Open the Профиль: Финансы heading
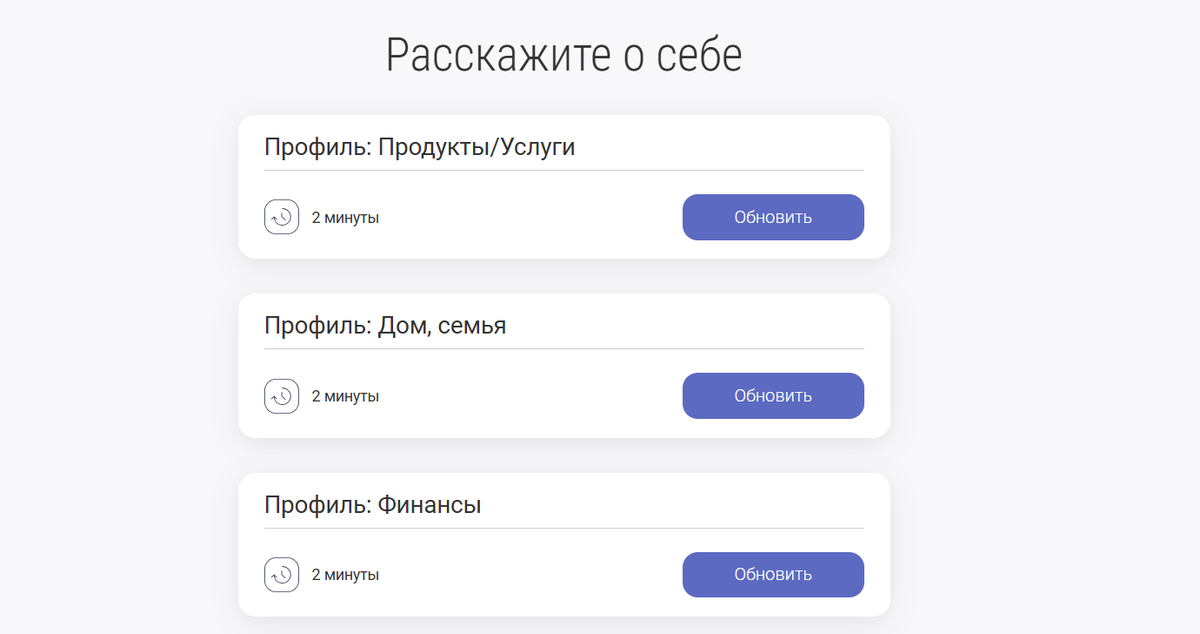This screenshot has height=634, width=1200. [372, 503]
